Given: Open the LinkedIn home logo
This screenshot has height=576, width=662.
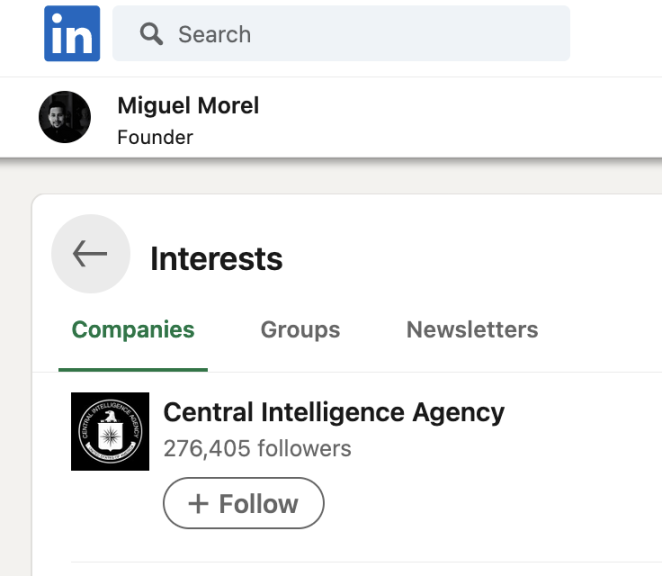Looking at the screenshot, I should tap(72, 33).
